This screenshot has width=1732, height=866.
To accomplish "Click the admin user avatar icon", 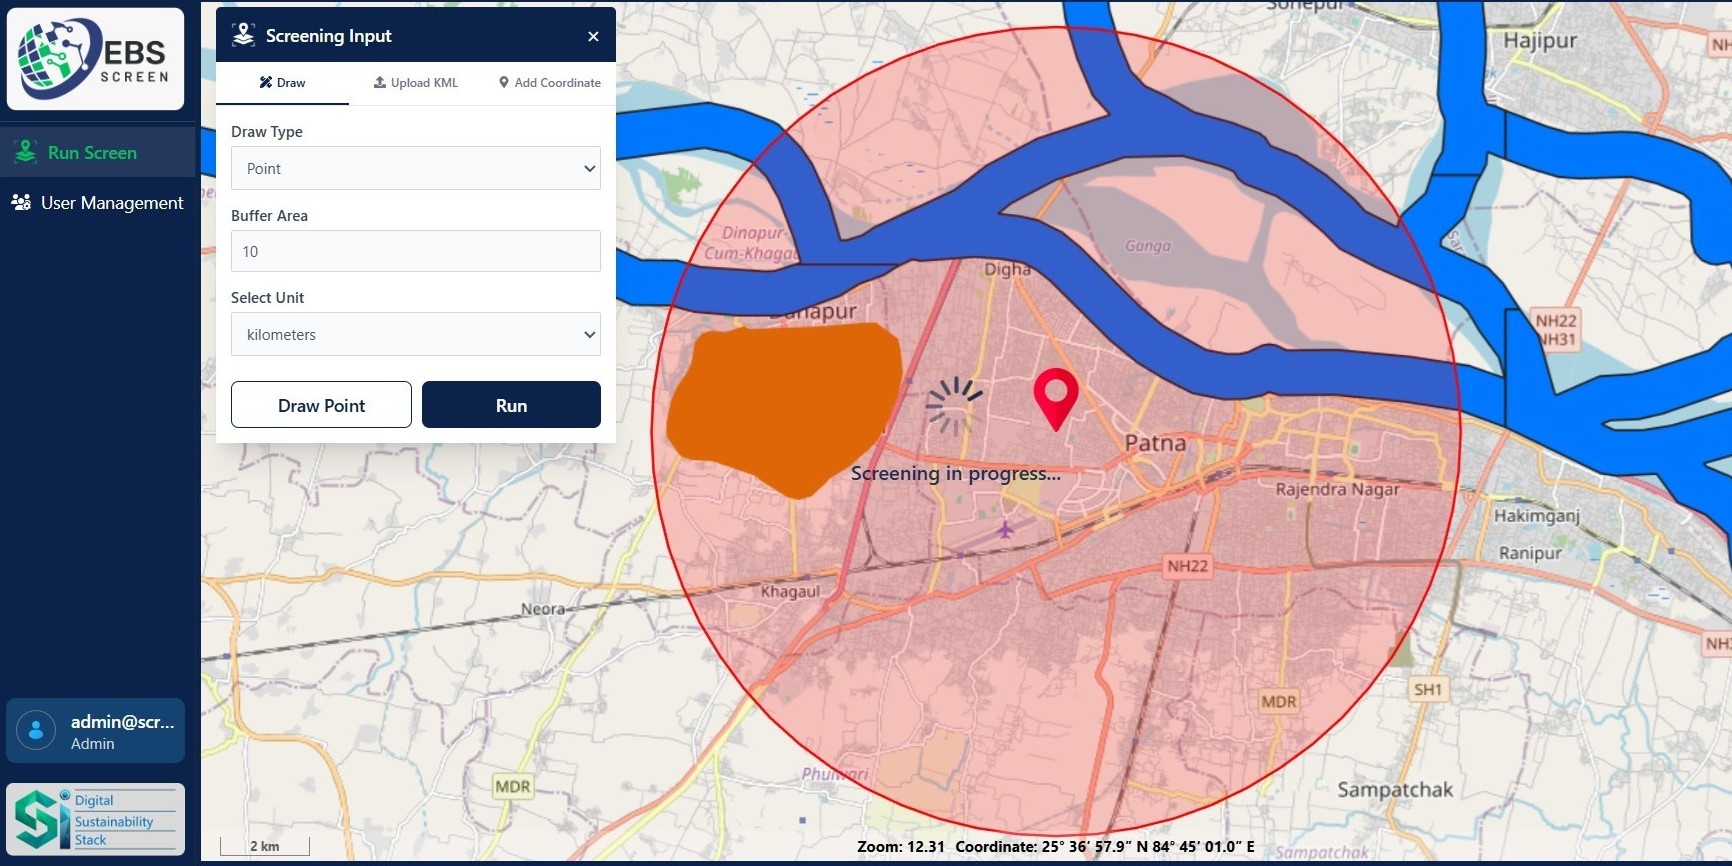I will 36,731.
